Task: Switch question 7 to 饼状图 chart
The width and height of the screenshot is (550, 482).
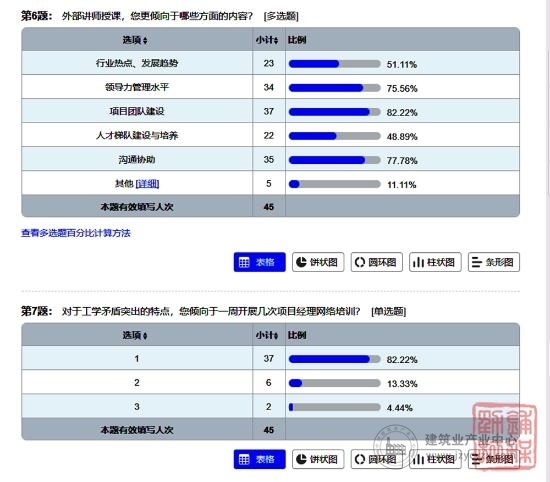Action: pos(318,459)
